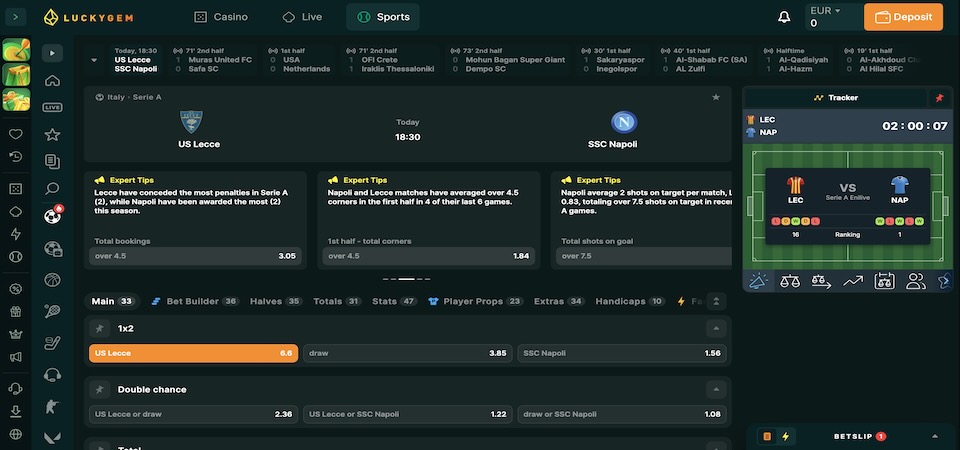Select the basketball sport icon

point(53,280)
